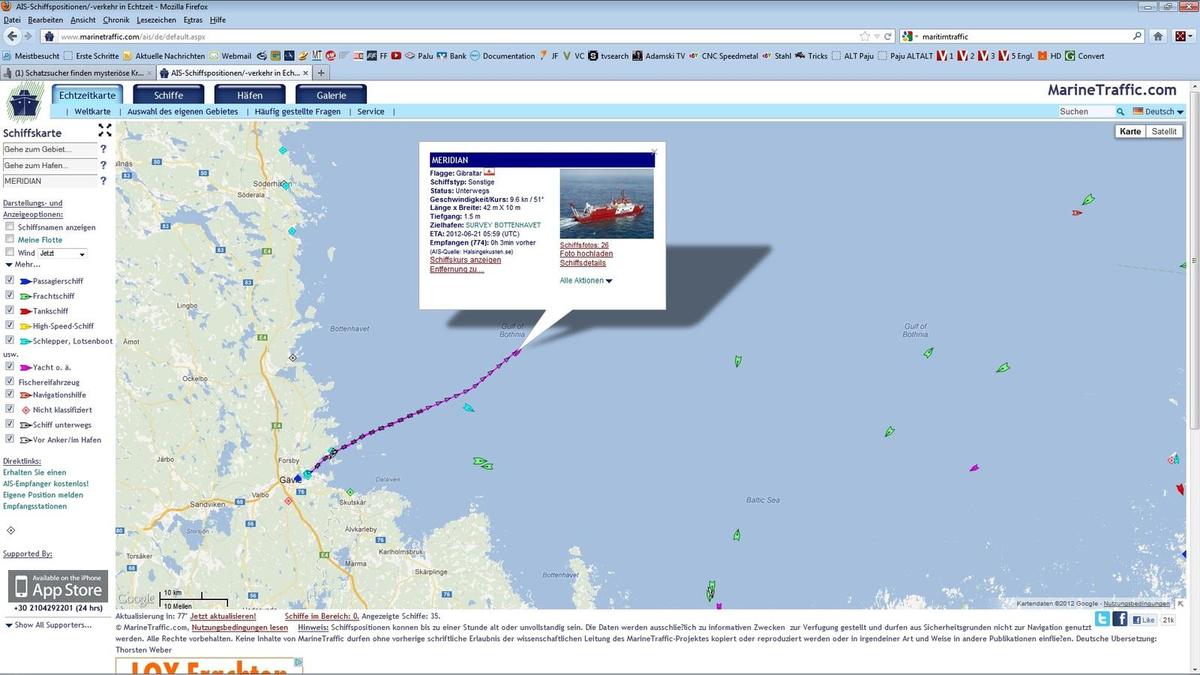Viewport: 1200px width, 675px height.
Task: Open the Deutsch language dropdown
Action: click(x=1159, y=112)
